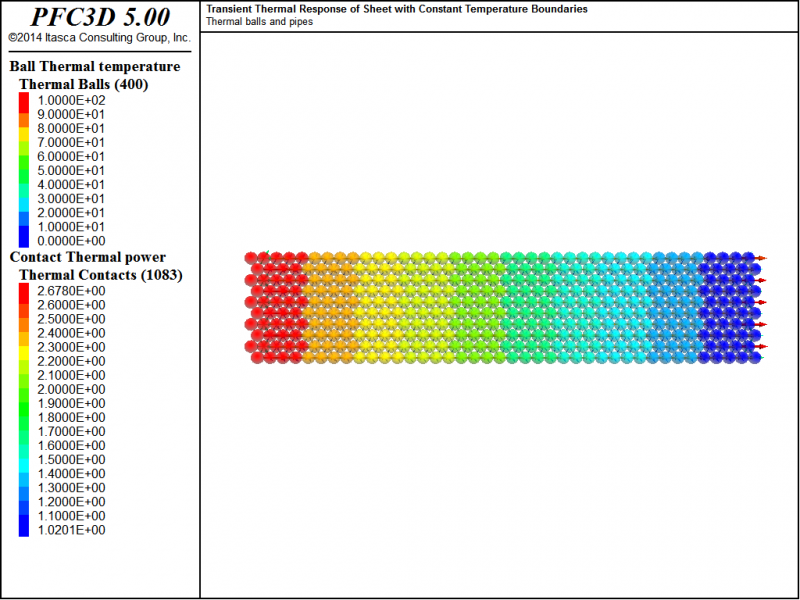The width and height of the screenshot is (800, 600).
Task: Click the 1.8000E+00 power value
Action: pyautogui.click(x=71, y=417)
